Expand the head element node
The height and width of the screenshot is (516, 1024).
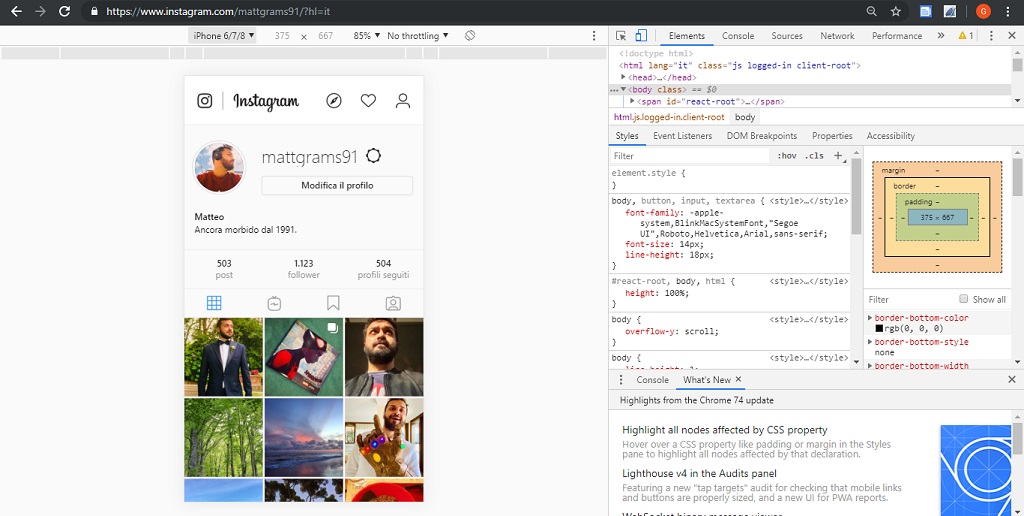click(624, 77)
